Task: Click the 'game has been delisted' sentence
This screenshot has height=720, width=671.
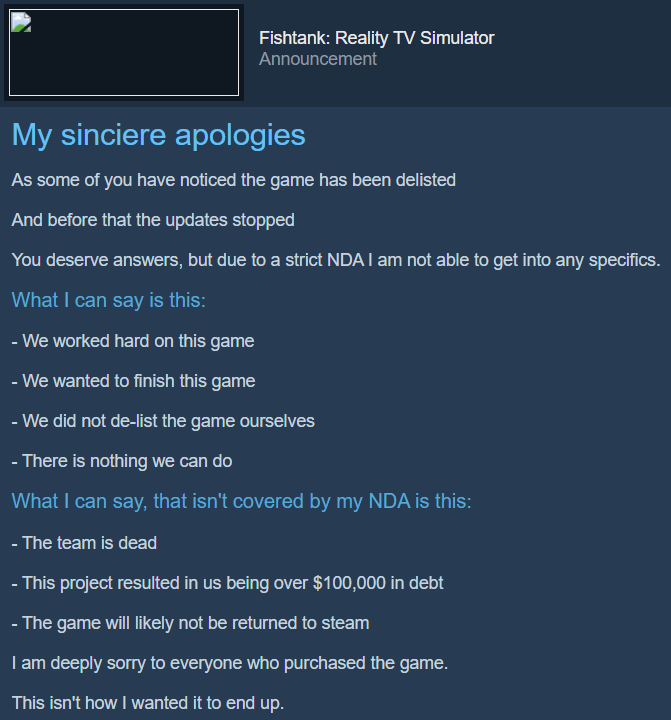Action: 234,180
